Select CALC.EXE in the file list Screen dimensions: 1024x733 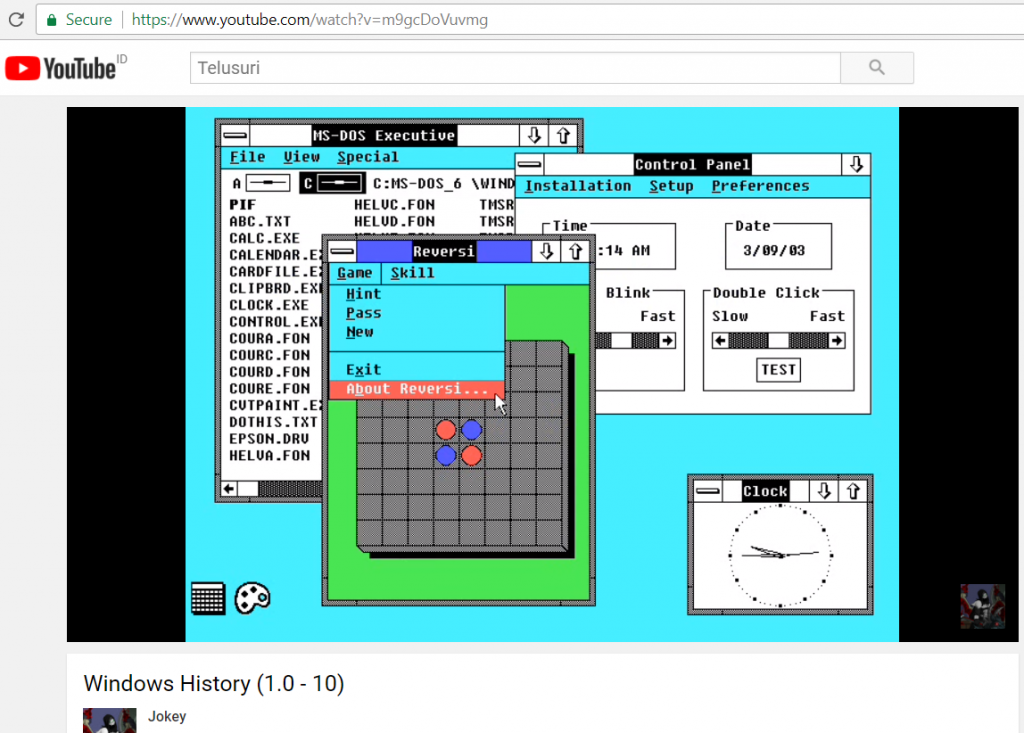(264, 238)
